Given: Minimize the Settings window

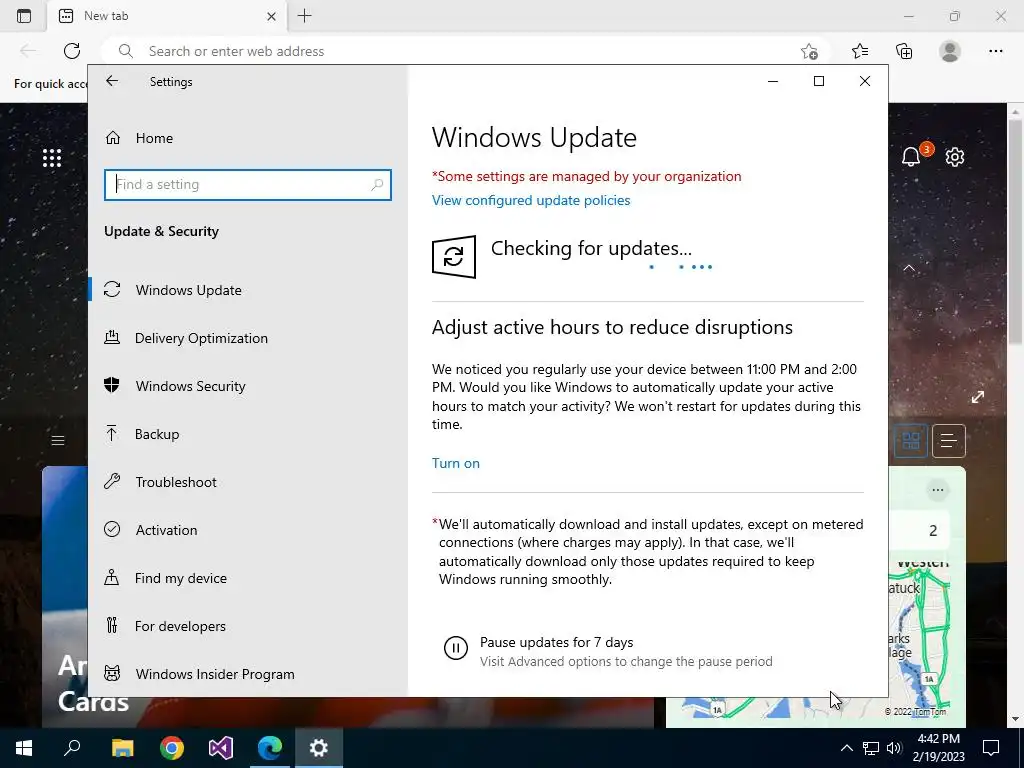Looking at the screenshot, I should point(773,81).
